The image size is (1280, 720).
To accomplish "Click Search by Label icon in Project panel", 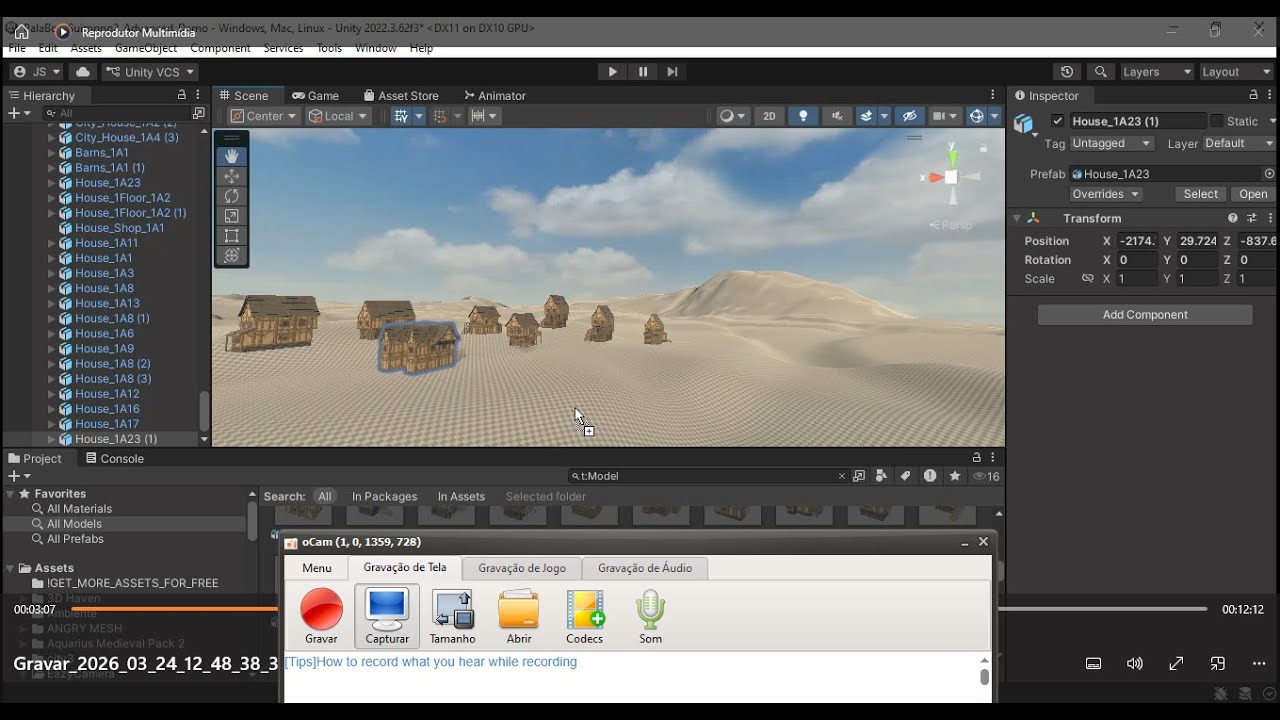I will pos(905,476).
